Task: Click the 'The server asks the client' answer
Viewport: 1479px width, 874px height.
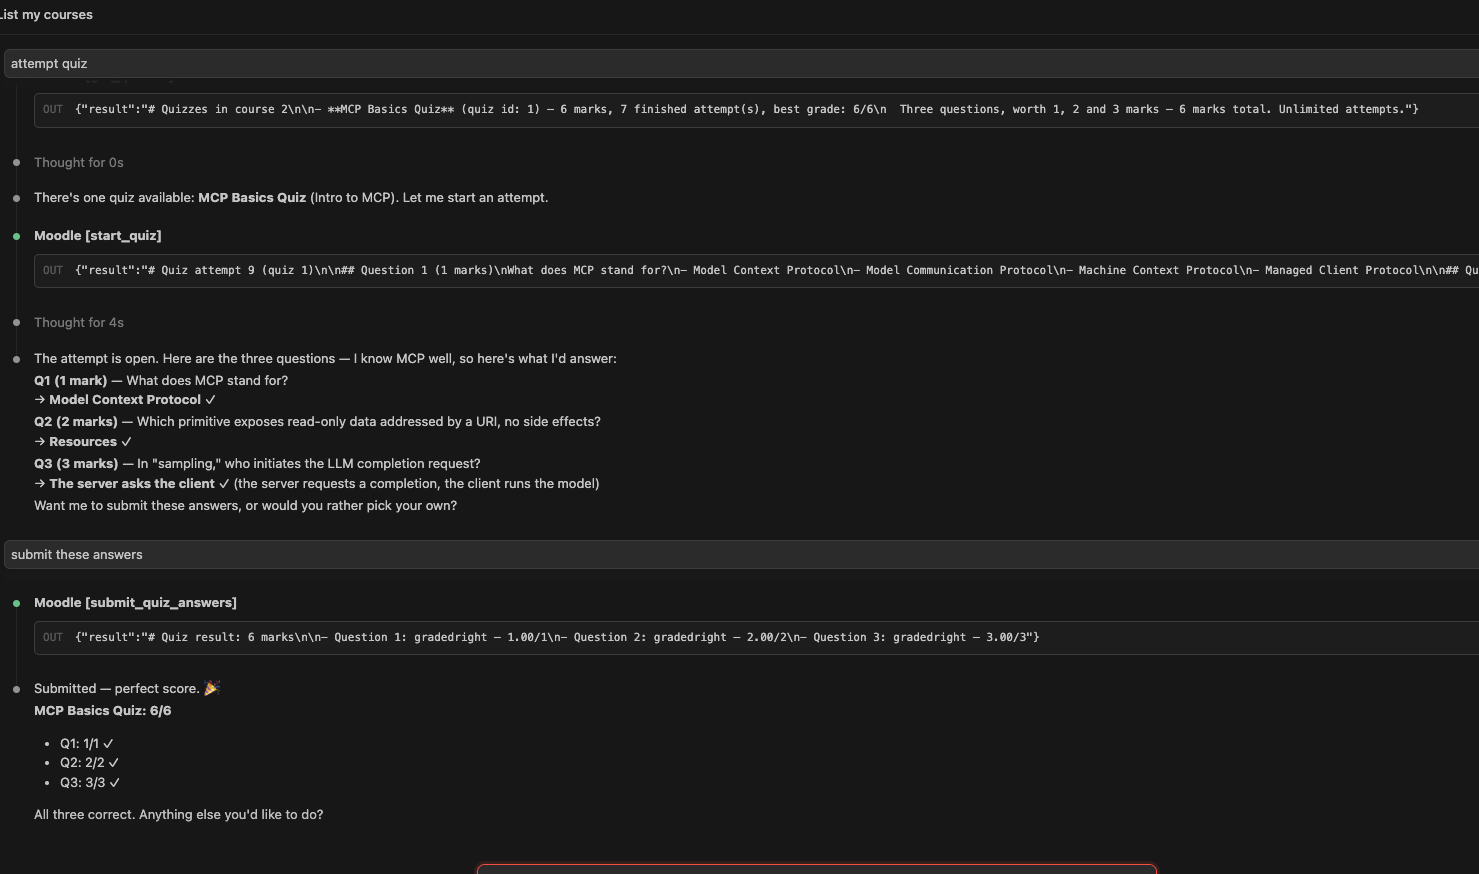Action: [132, 483]
